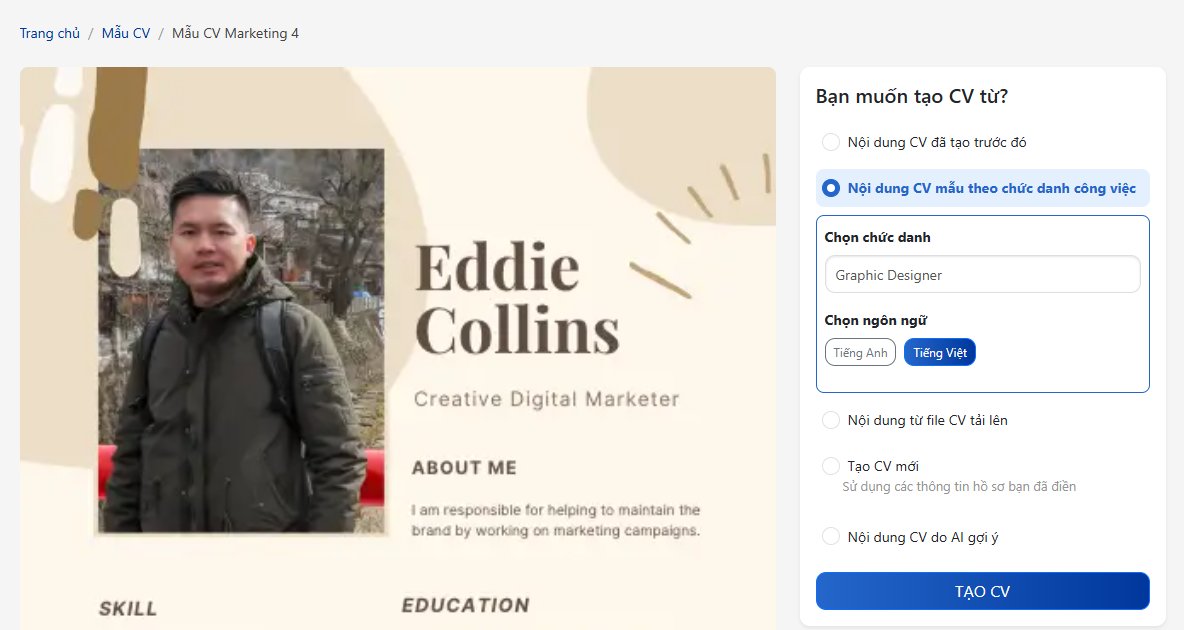
Task: Choose Tiếng Việt language button
Action: point(939,353)
